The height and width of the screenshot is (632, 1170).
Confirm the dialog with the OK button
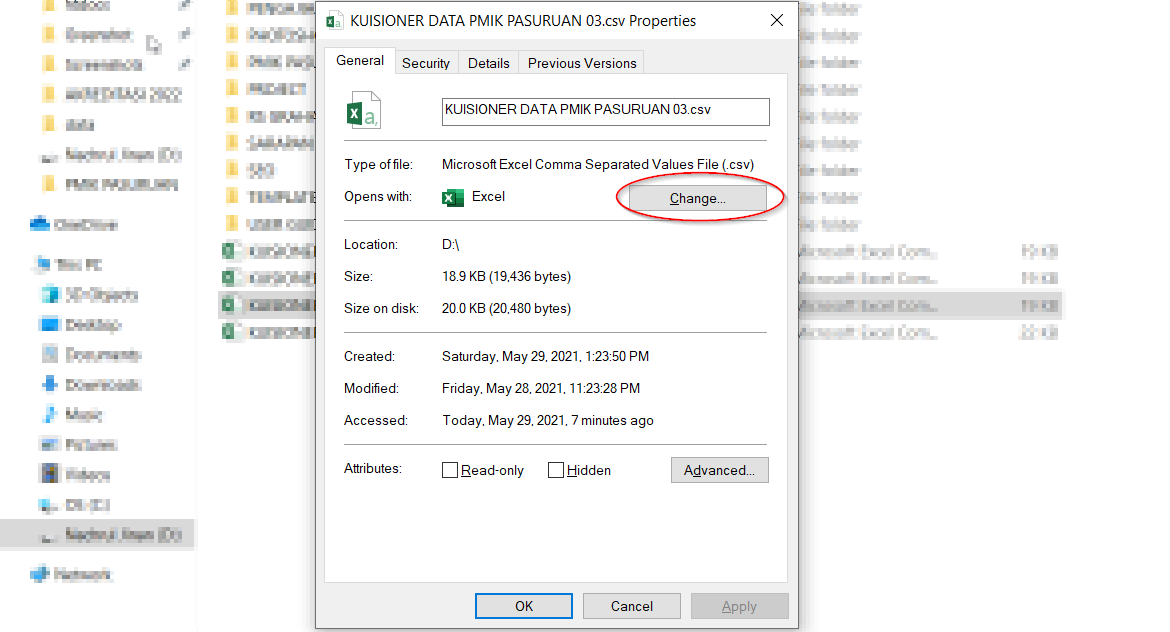(x=523, y=606)
